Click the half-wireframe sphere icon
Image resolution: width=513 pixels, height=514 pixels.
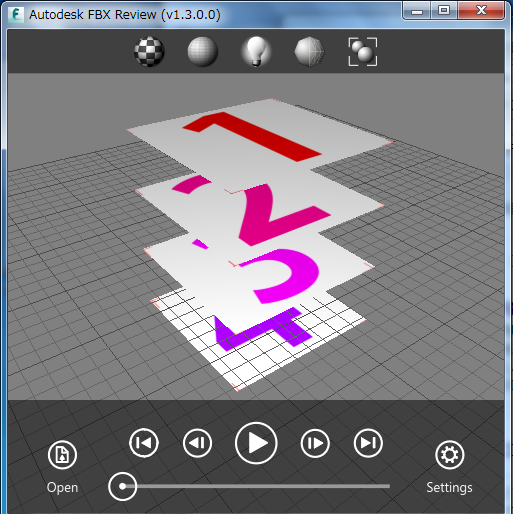[x=309, y=52]
